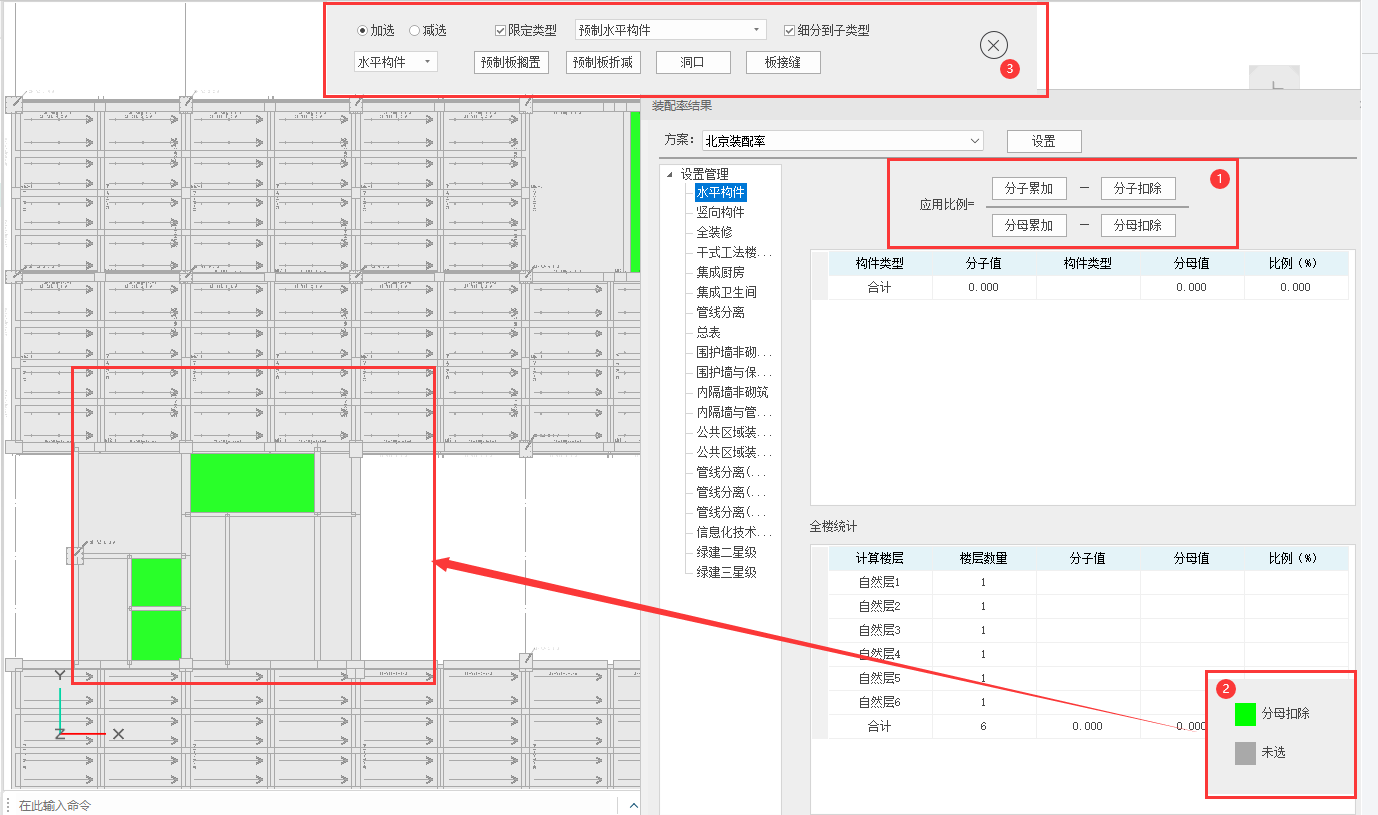Select the 减选 radio button
Screen dimensions: 1378x815
click(415, 31)
